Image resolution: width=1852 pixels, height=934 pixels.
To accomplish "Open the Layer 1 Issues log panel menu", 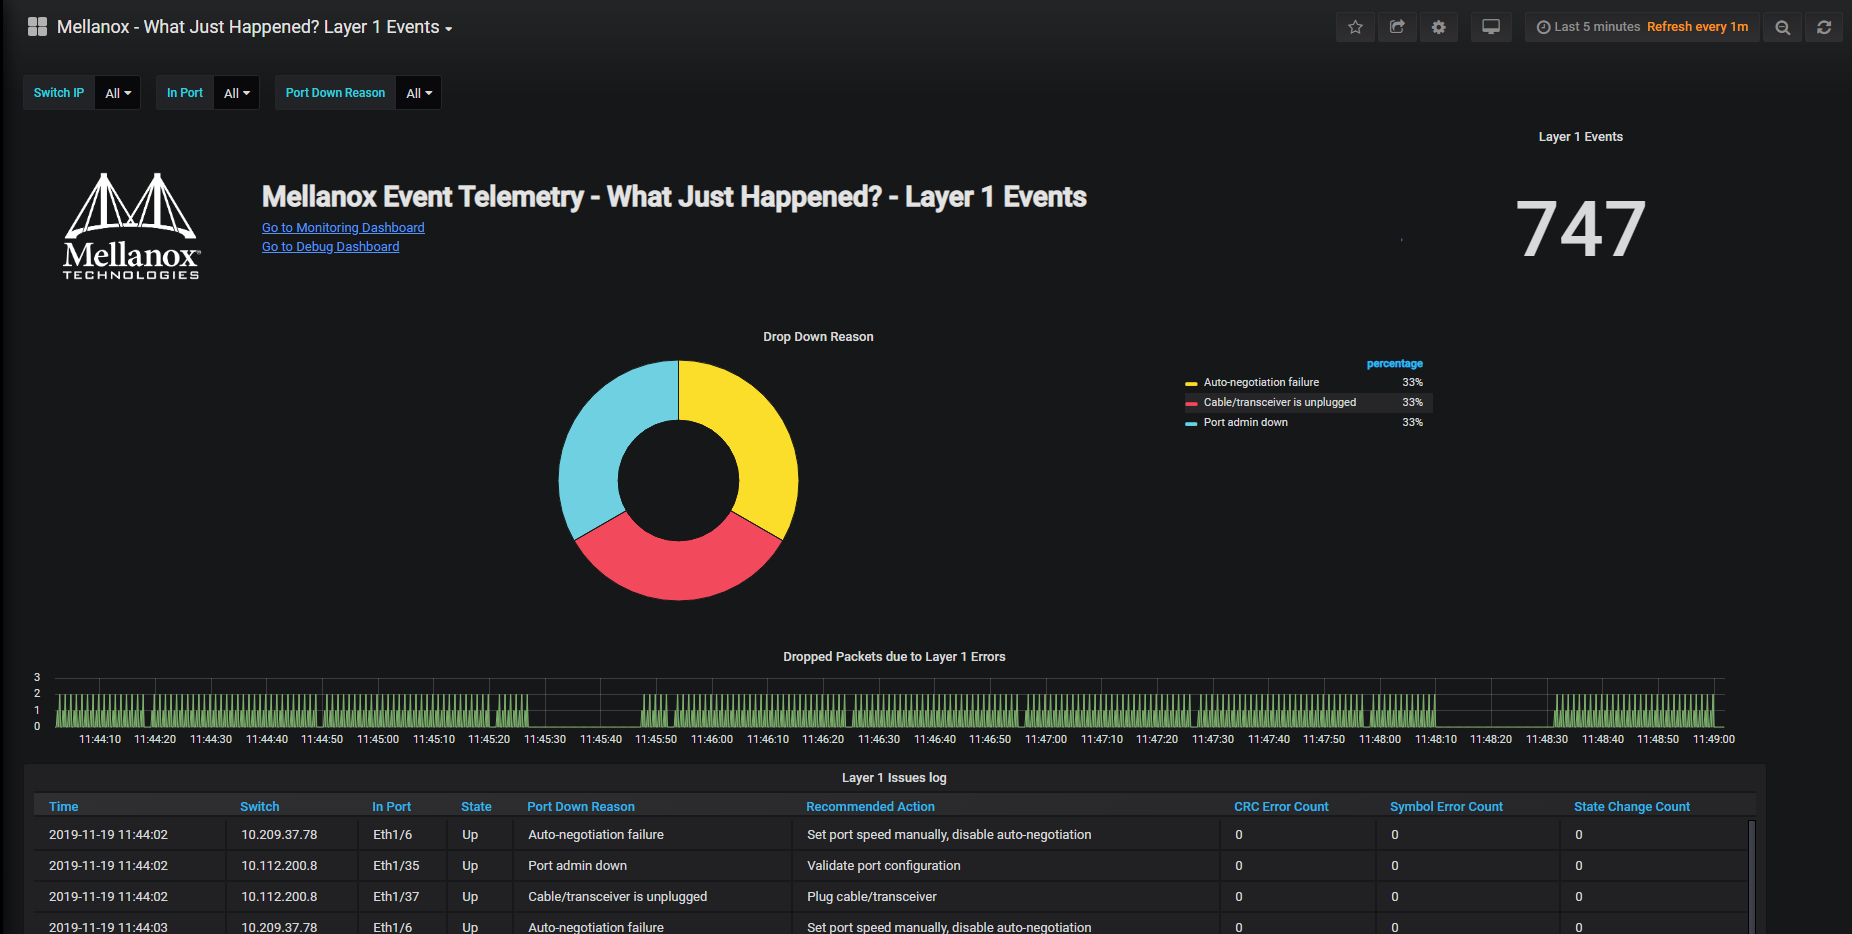I will click(x=894, y=778).
